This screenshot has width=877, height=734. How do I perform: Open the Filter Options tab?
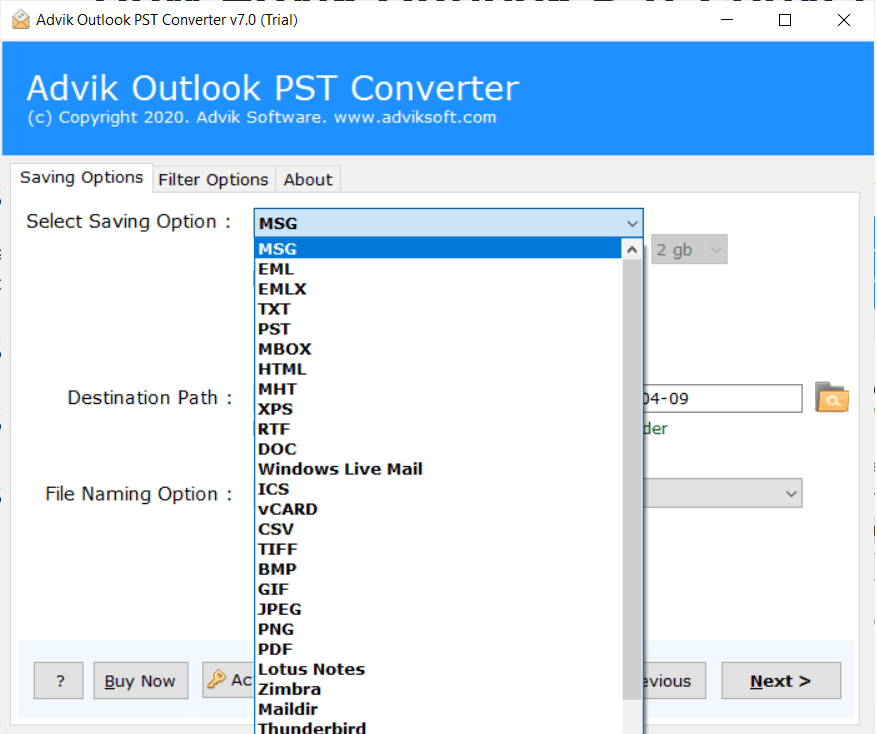click(x=213, y=180)
